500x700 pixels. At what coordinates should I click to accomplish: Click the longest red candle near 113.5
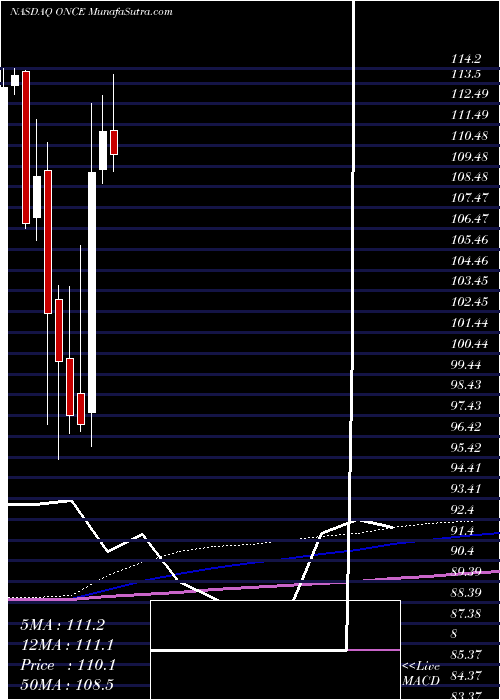(26, 147)
